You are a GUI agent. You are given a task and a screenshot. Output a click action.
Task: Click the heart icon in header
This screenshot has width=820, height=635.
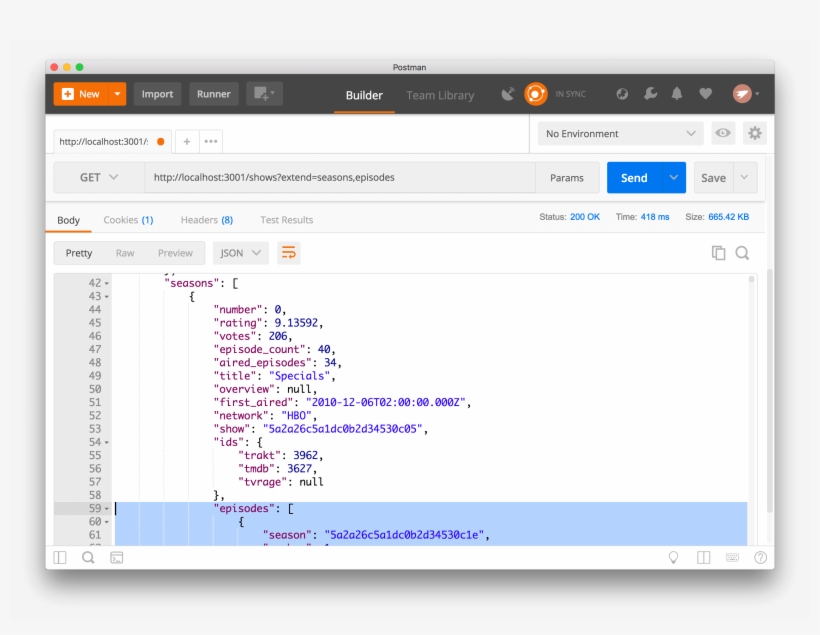point(705,94)
